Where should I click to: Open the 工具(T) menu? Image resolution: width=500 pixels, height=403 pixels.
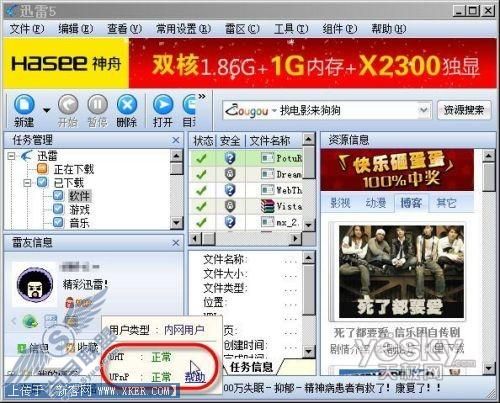click(x=291, y=29)
